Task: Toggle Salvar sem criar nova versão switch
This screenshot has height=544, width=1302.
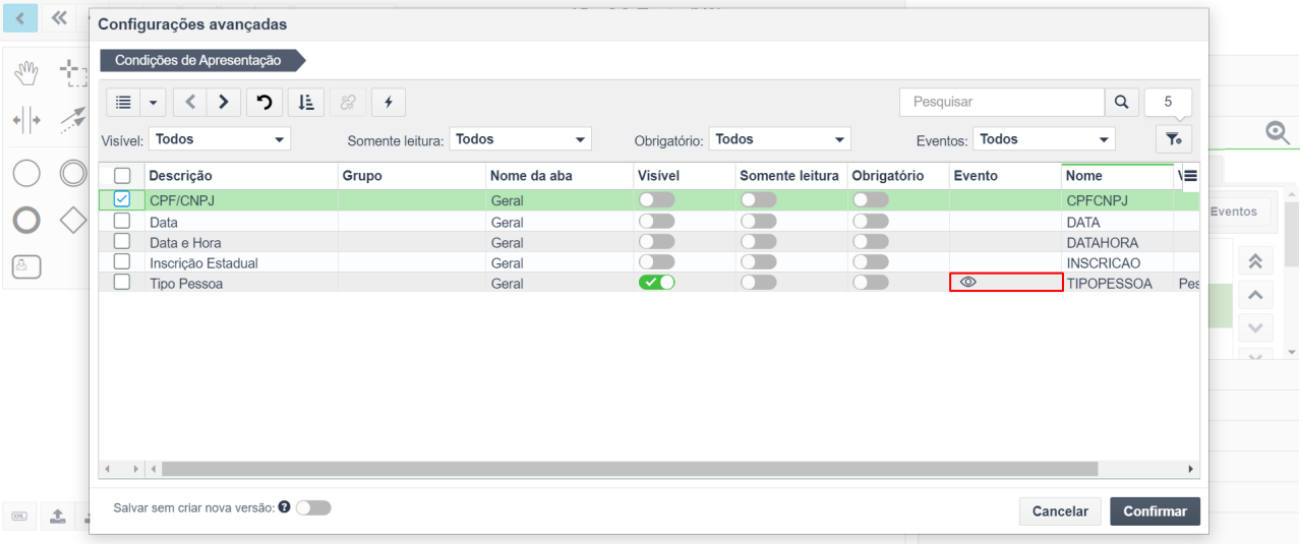Action: (x=313, y=508)
